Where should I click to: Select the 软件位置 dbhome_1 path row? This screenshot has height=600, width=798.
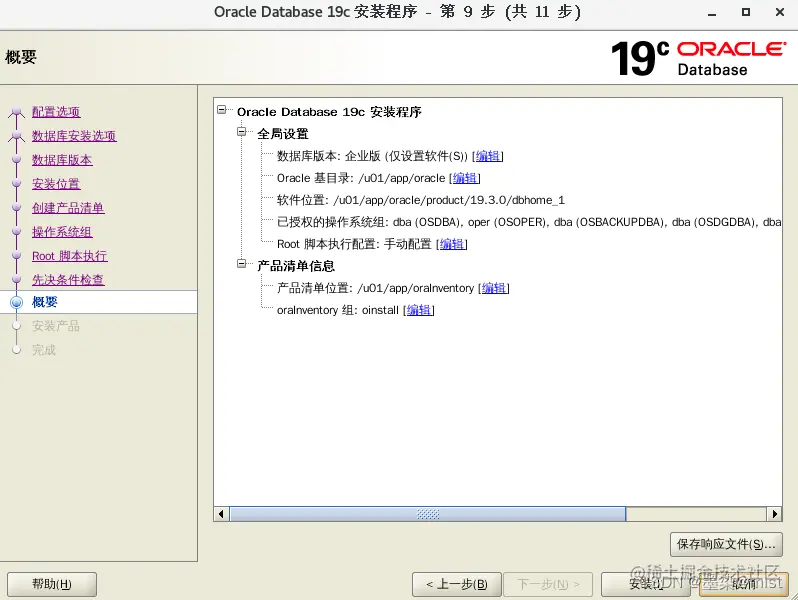click(x=420, y=200)
